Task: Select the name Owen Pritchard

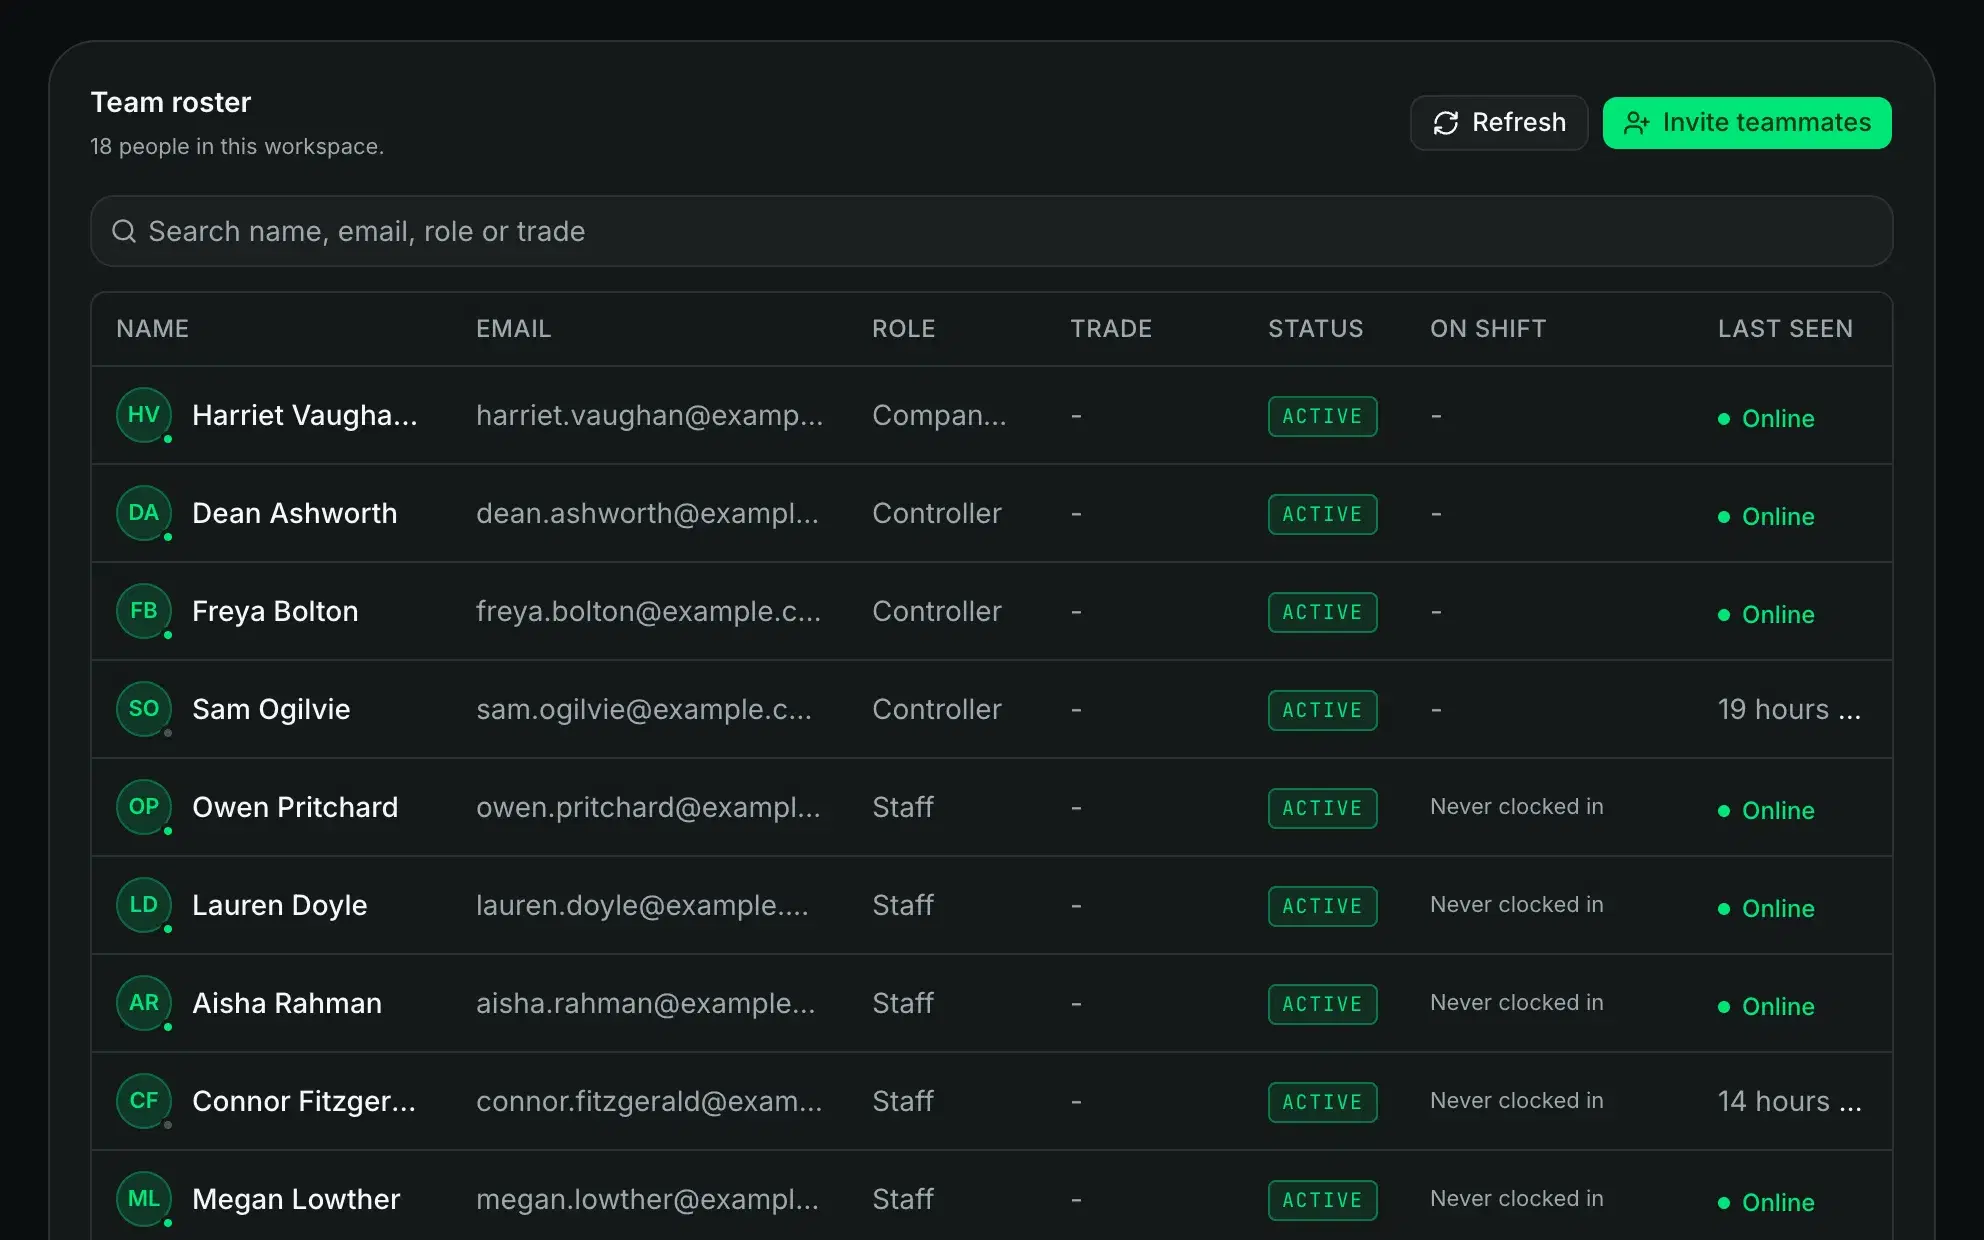Action: (295, 807)
